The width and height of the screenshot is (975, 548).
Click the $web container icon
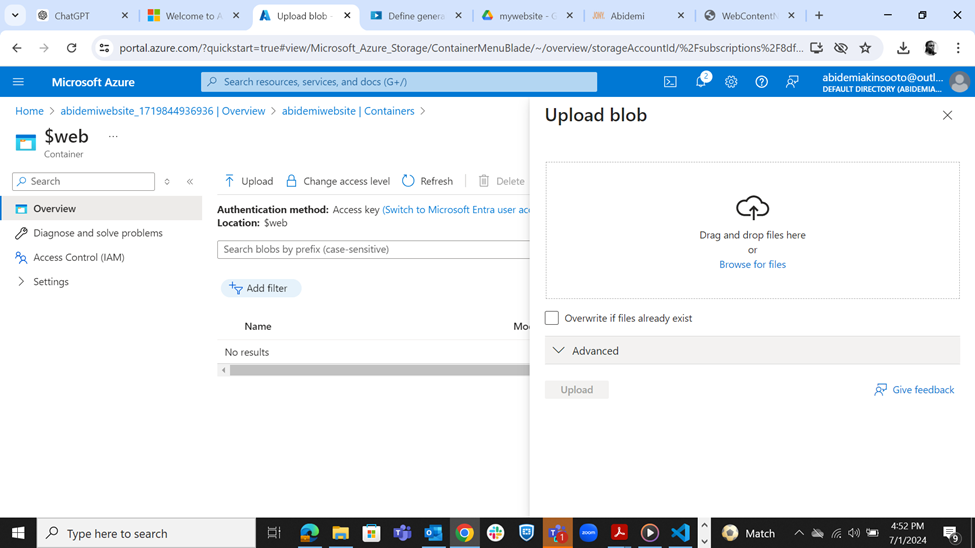pyautogui.click(x=25, y=142)
